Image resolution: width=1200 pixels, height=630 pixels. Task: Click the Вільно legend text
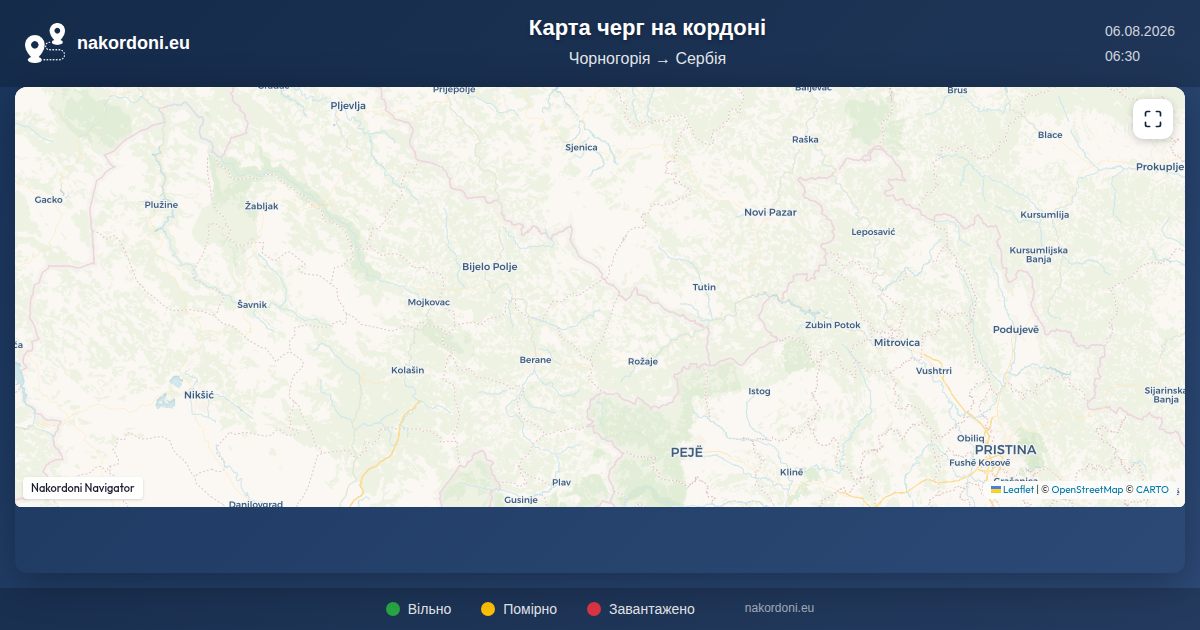pyautogui.click(x=429, y=609)
